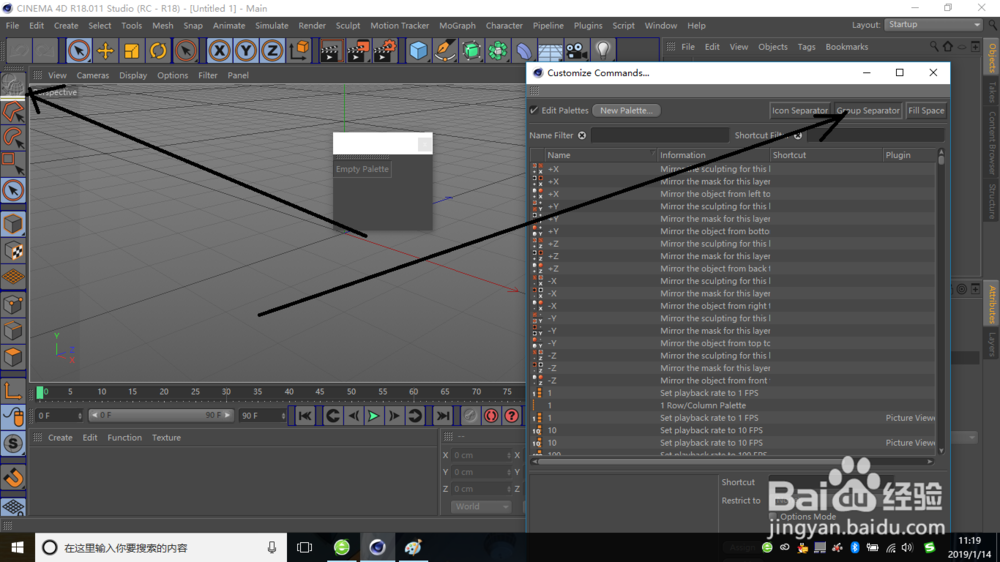Click timeline green playhead marker
The width and height of the screenshot is (1000, 562).
(x=40, y=393)
